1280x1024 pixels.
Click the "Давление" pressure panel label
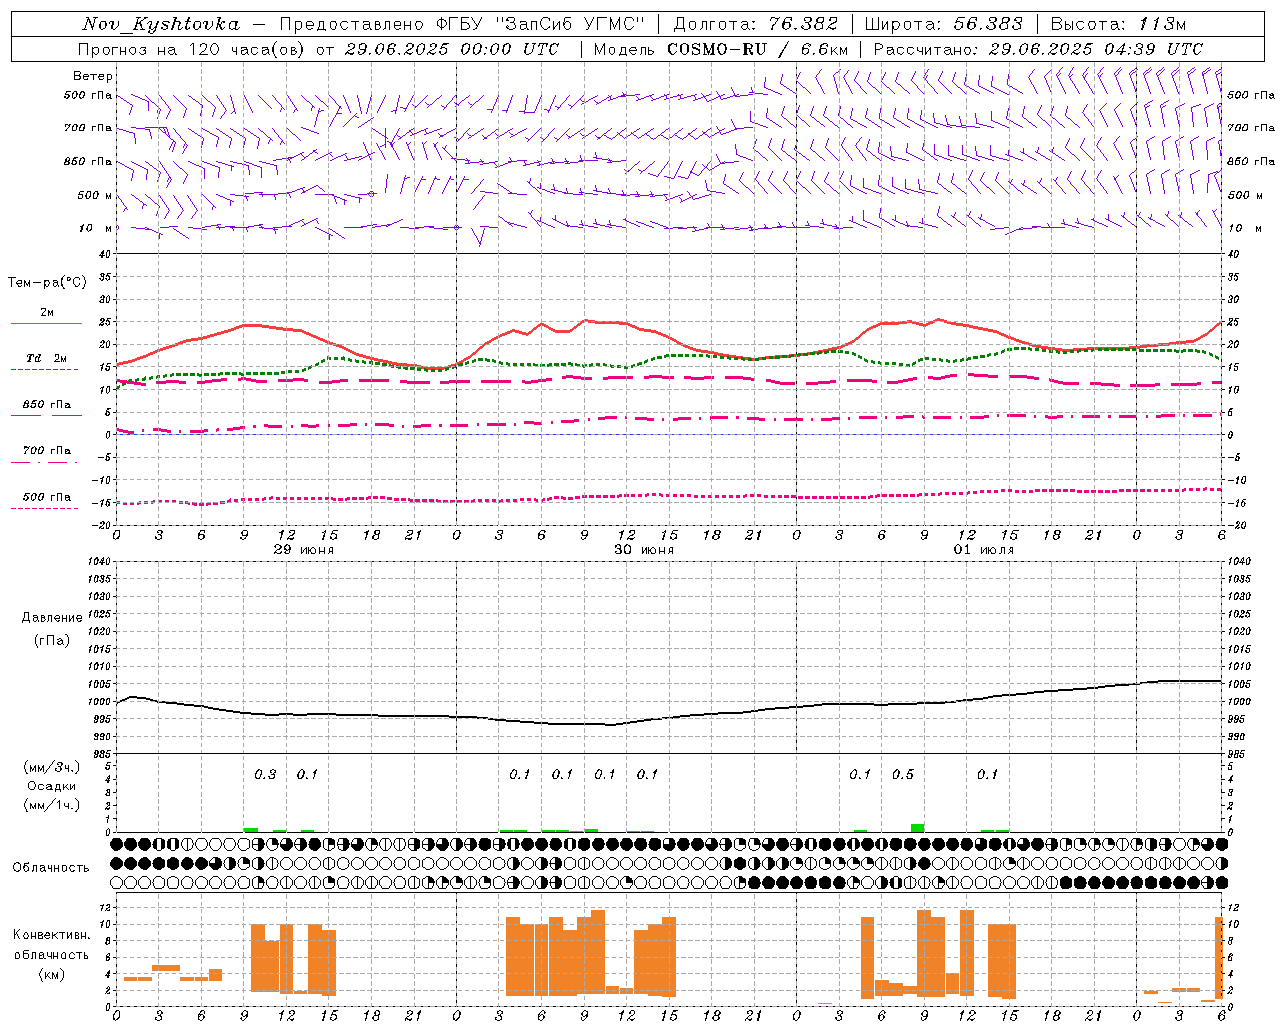pos(52,618)
